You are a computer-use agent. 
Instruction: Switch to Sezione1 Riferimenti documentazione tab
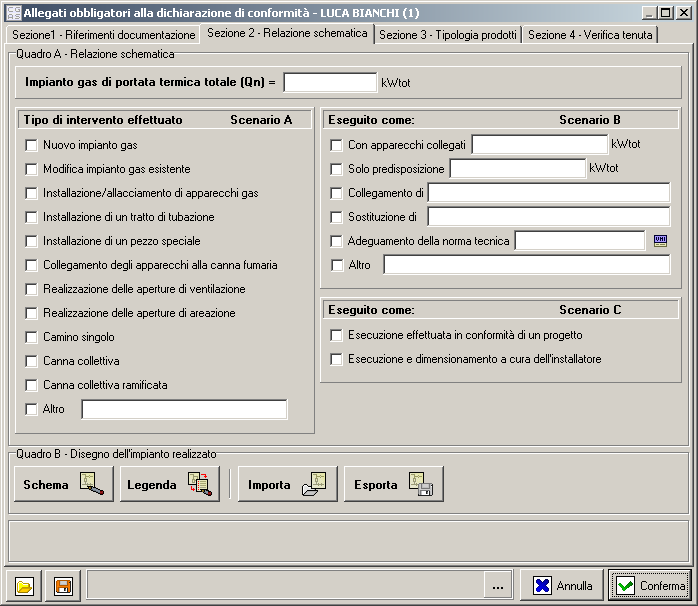point(103,35)
